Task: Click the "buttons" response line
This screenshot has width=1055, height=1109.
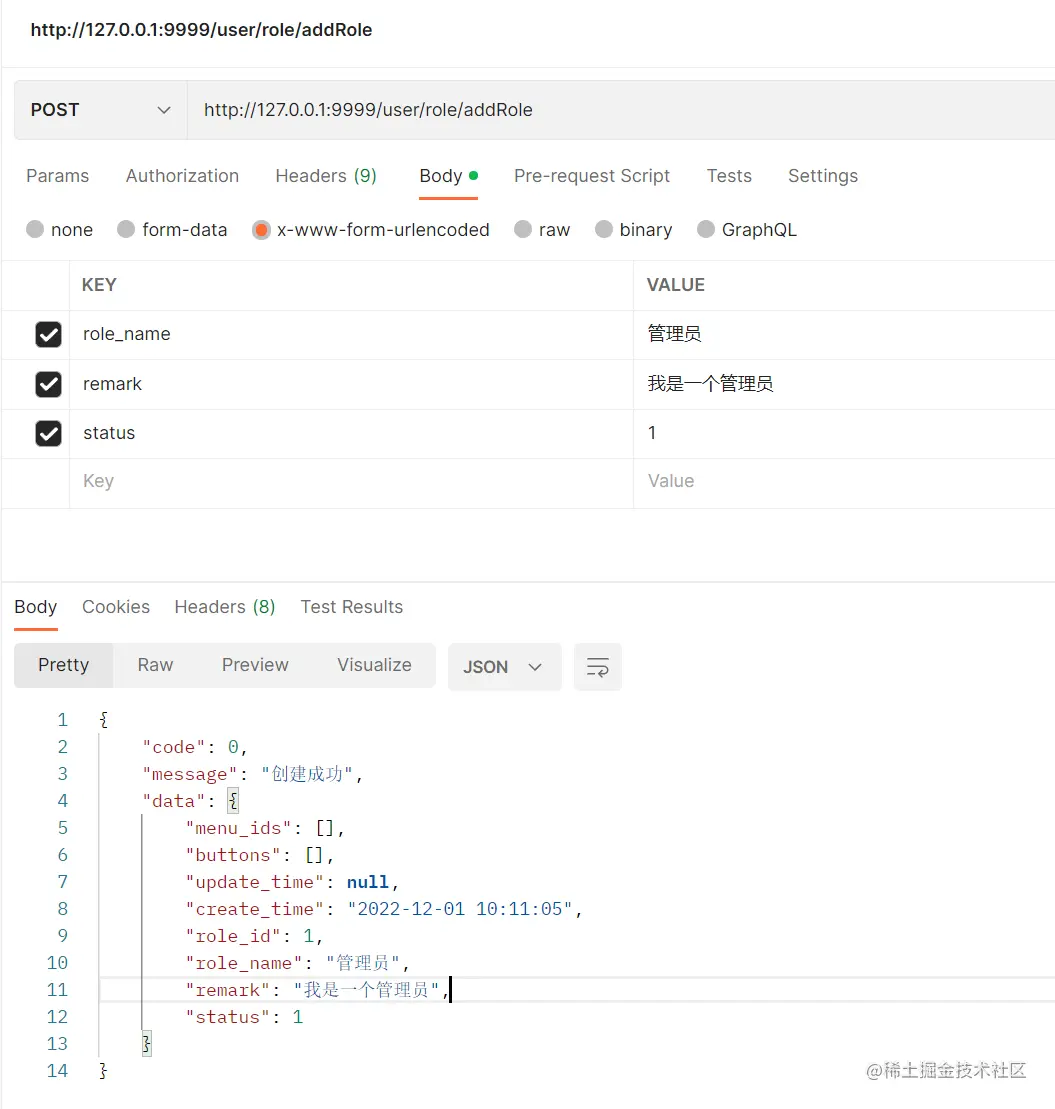Action: click(259, 854)
